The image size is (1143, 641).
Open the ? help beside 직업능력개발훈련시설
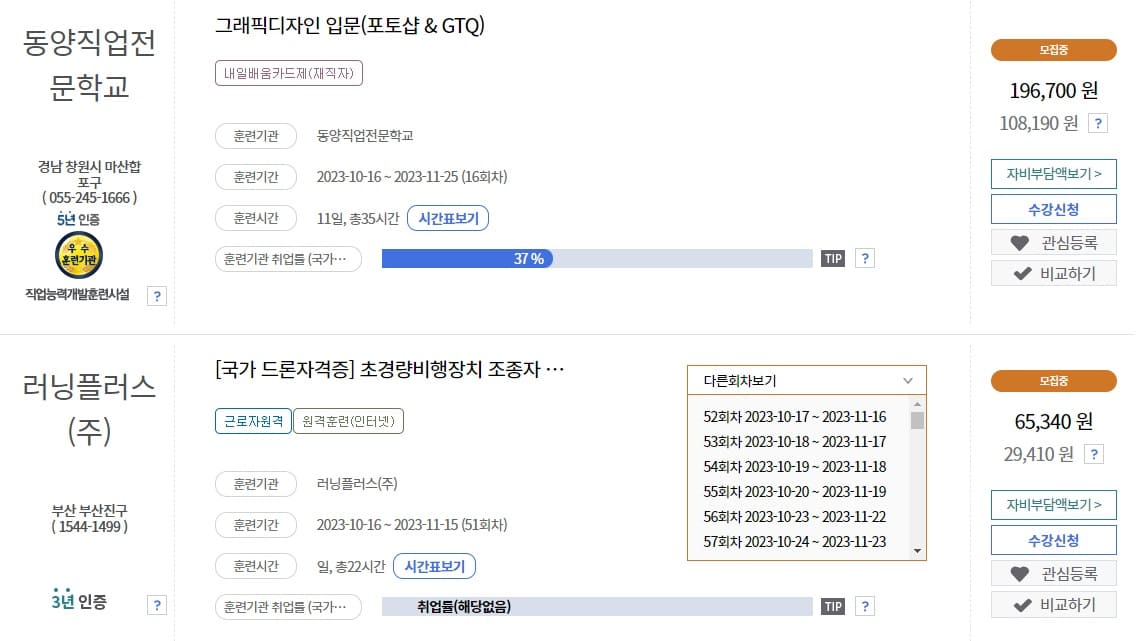(156, 296)
